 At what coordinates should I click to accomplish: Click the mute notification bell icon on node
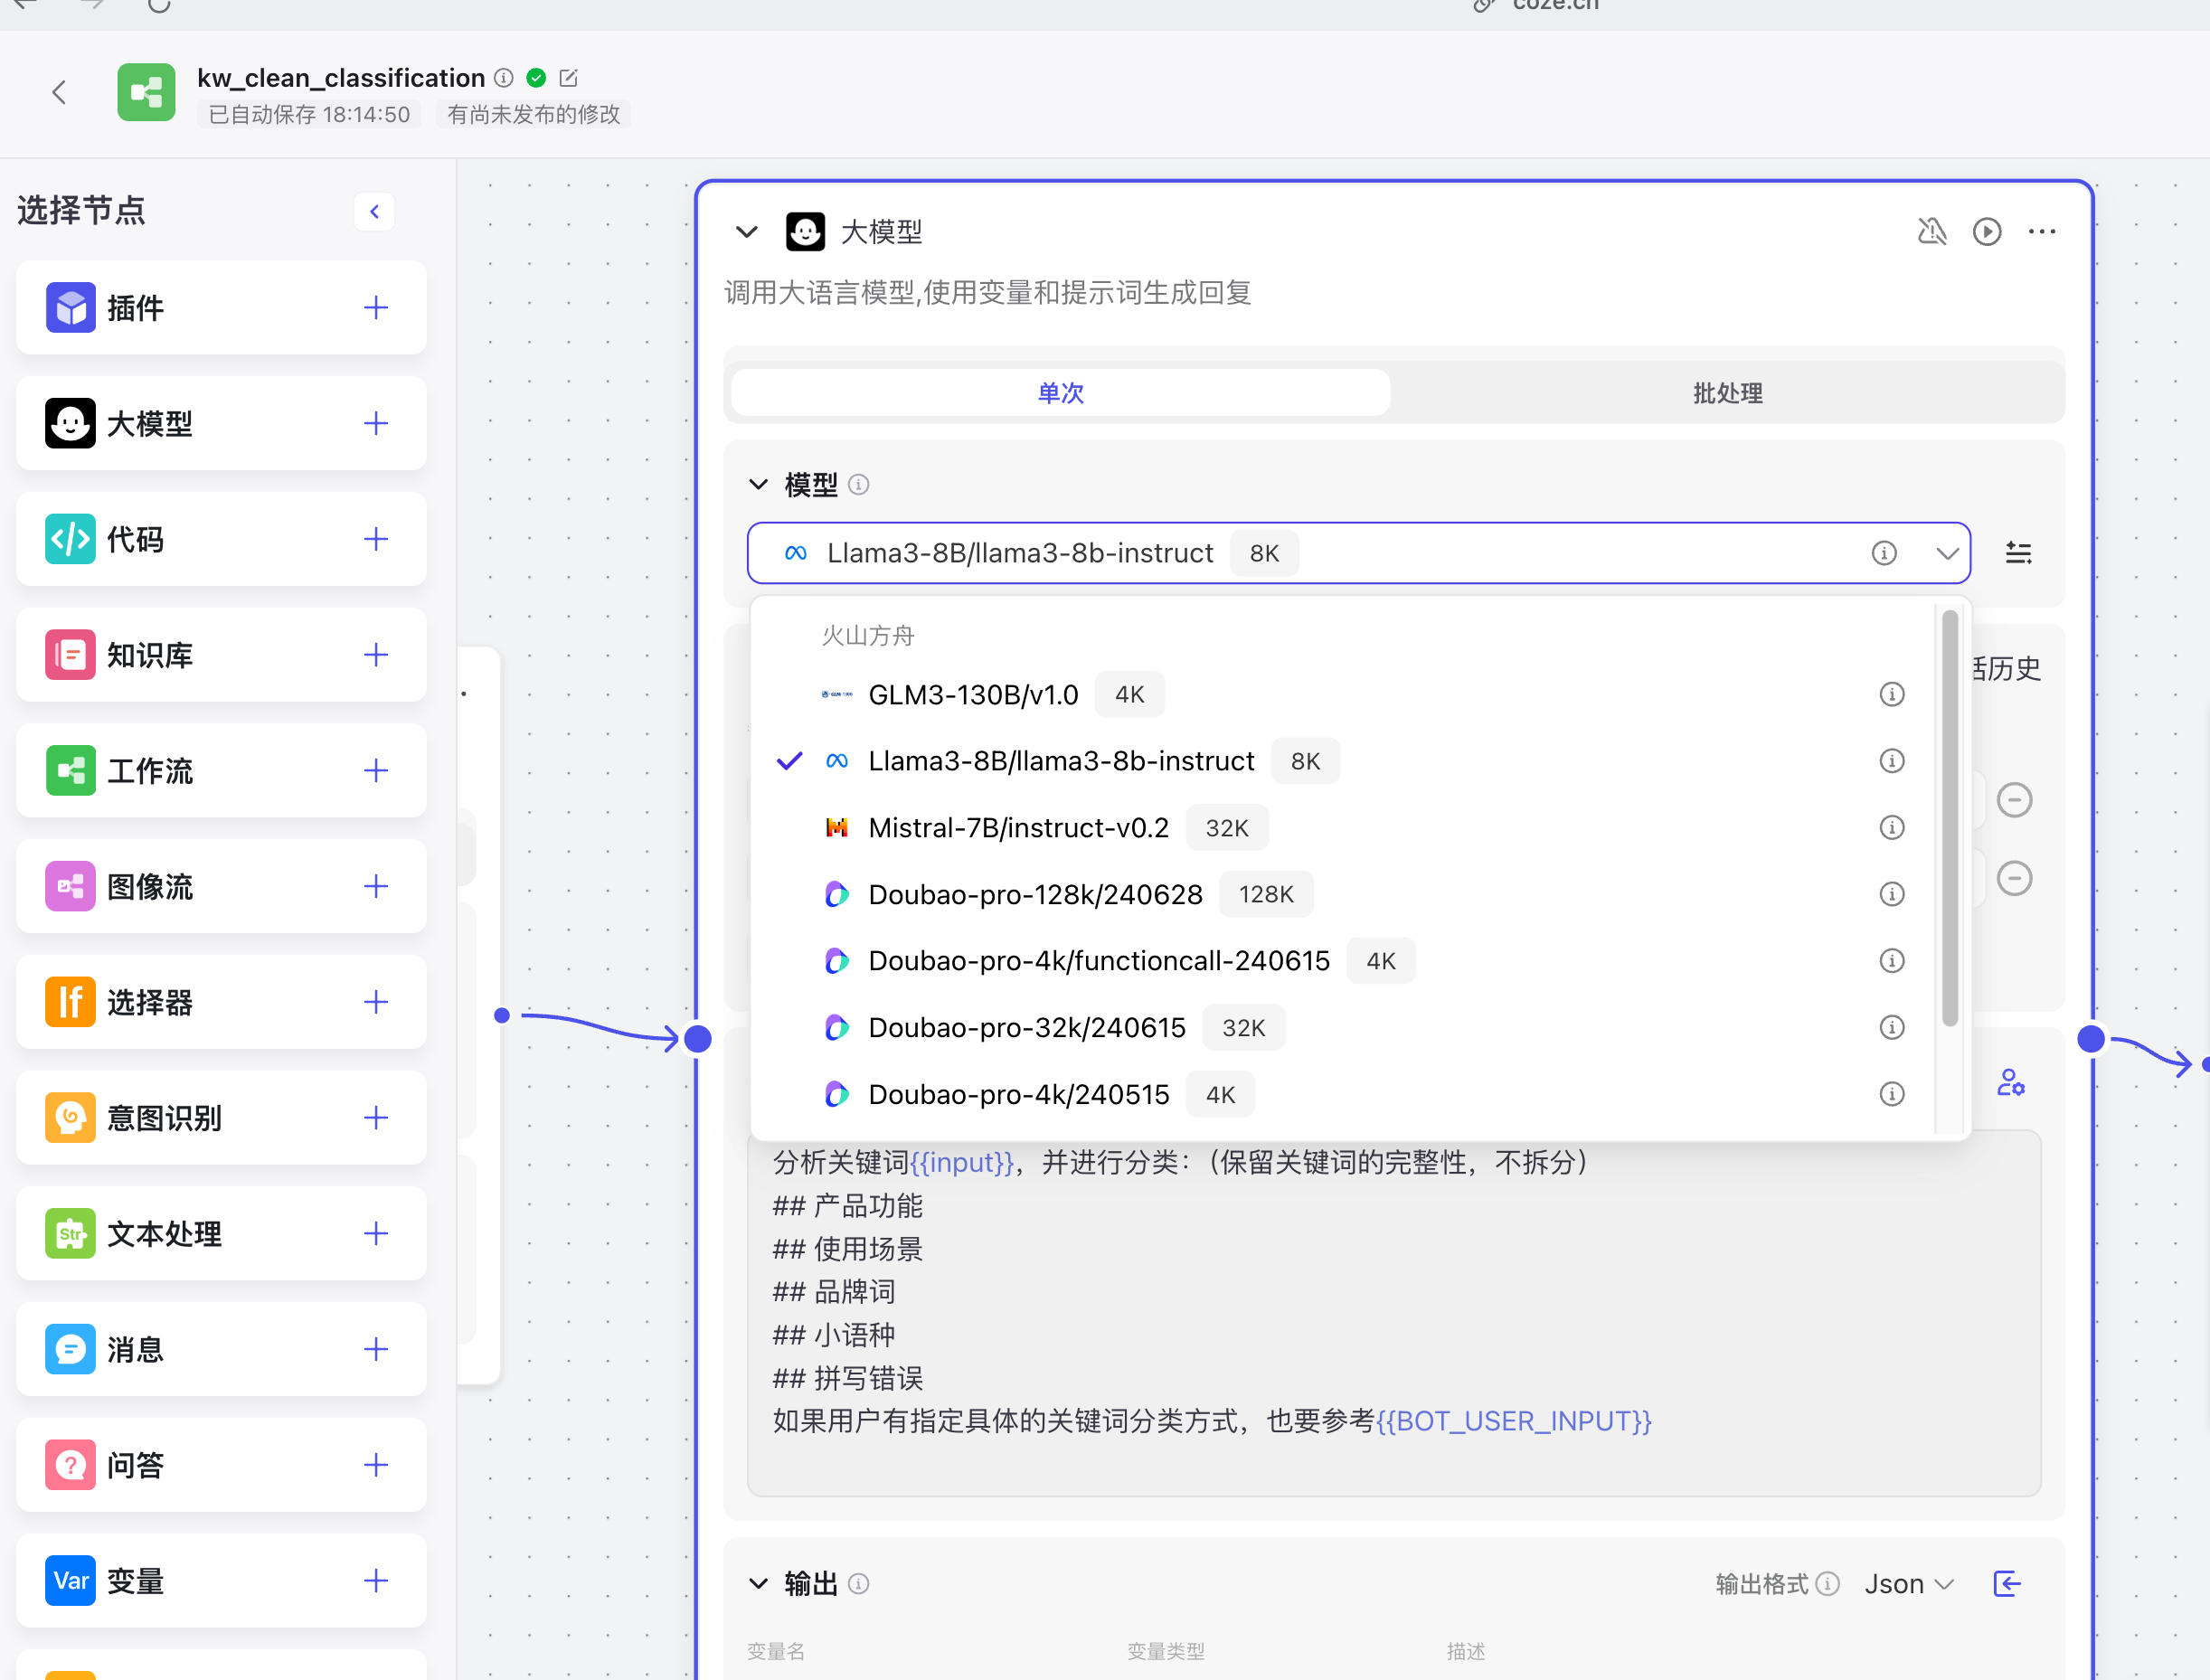(x=1932, y=232)
